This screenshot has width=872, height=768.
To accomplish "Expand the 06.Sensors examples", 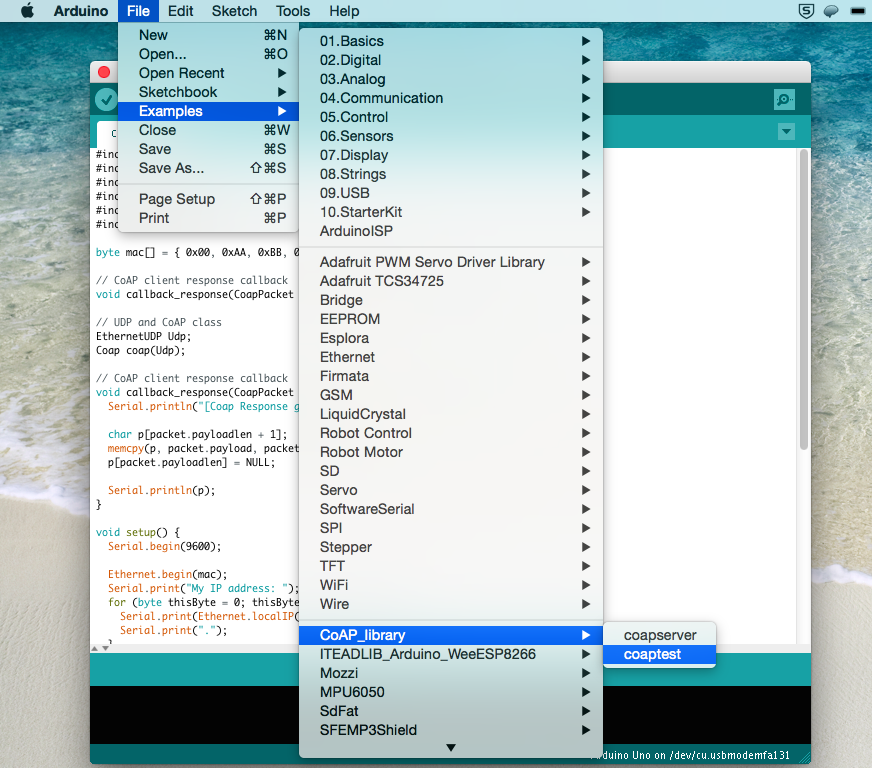I will 451,136.
